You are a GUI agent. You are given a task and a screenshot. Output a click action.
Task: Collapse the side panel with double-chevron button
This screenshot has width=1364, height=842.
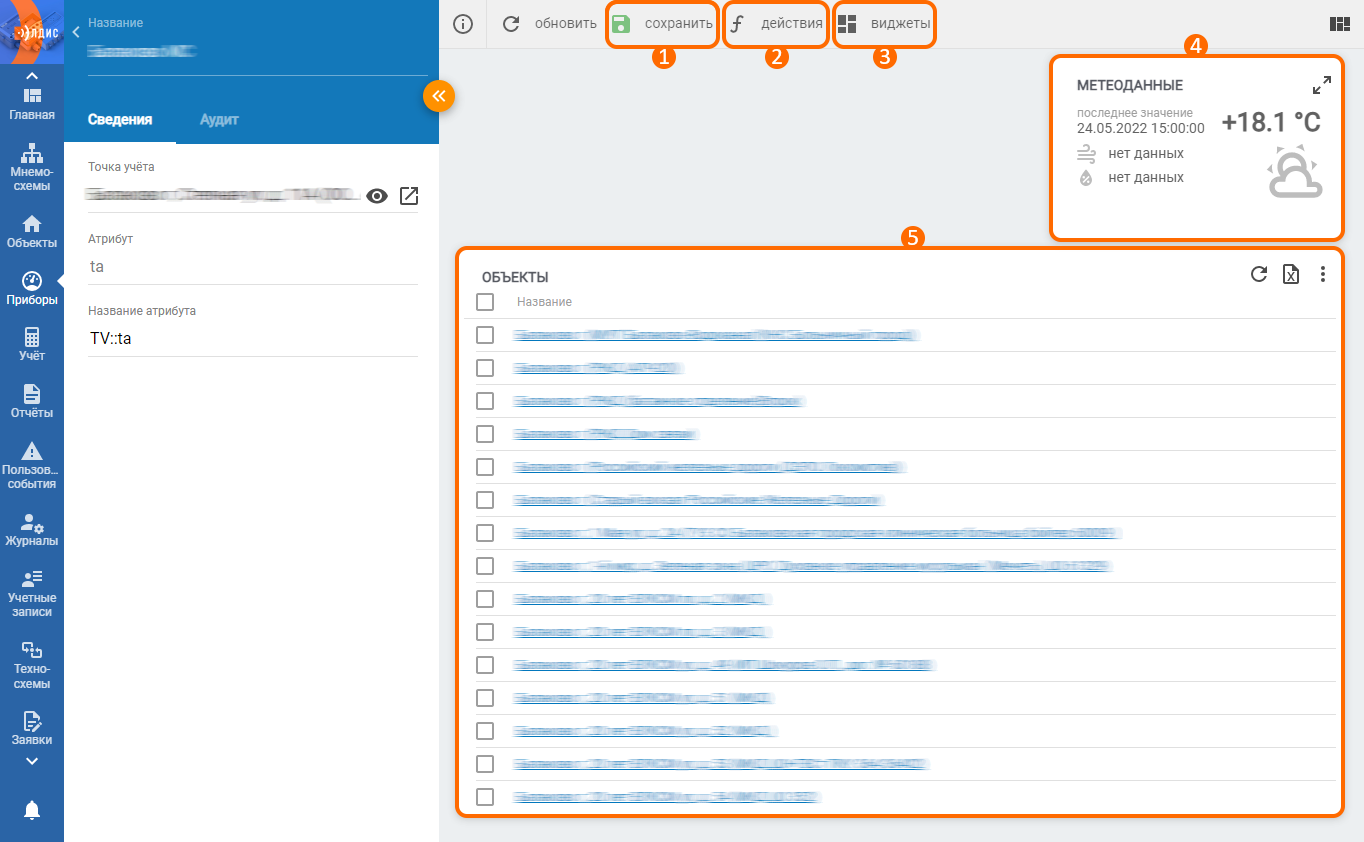439,95
